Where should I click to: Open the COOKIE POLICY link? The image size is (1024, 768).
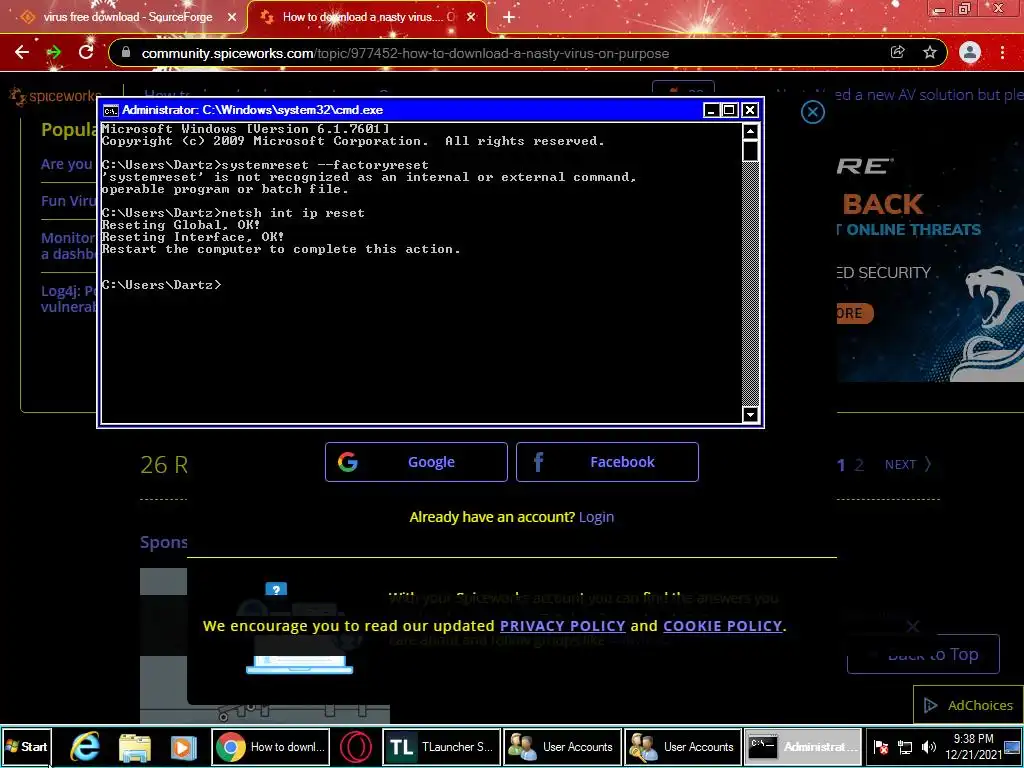(x=722, y=626)
